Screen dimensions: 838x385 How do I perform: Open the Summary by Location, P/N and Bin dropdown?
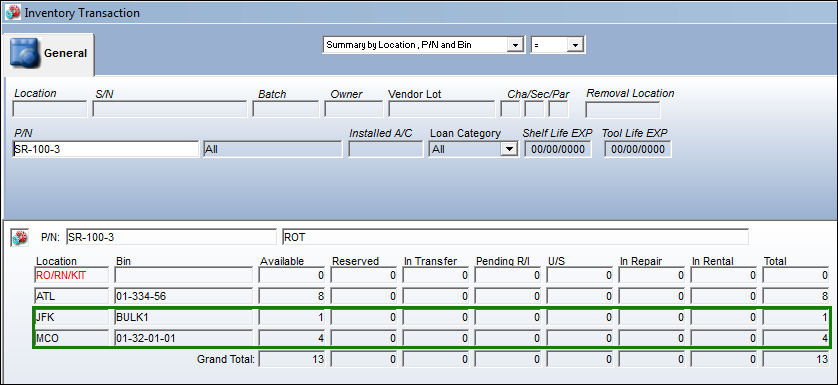pos(515,45)
